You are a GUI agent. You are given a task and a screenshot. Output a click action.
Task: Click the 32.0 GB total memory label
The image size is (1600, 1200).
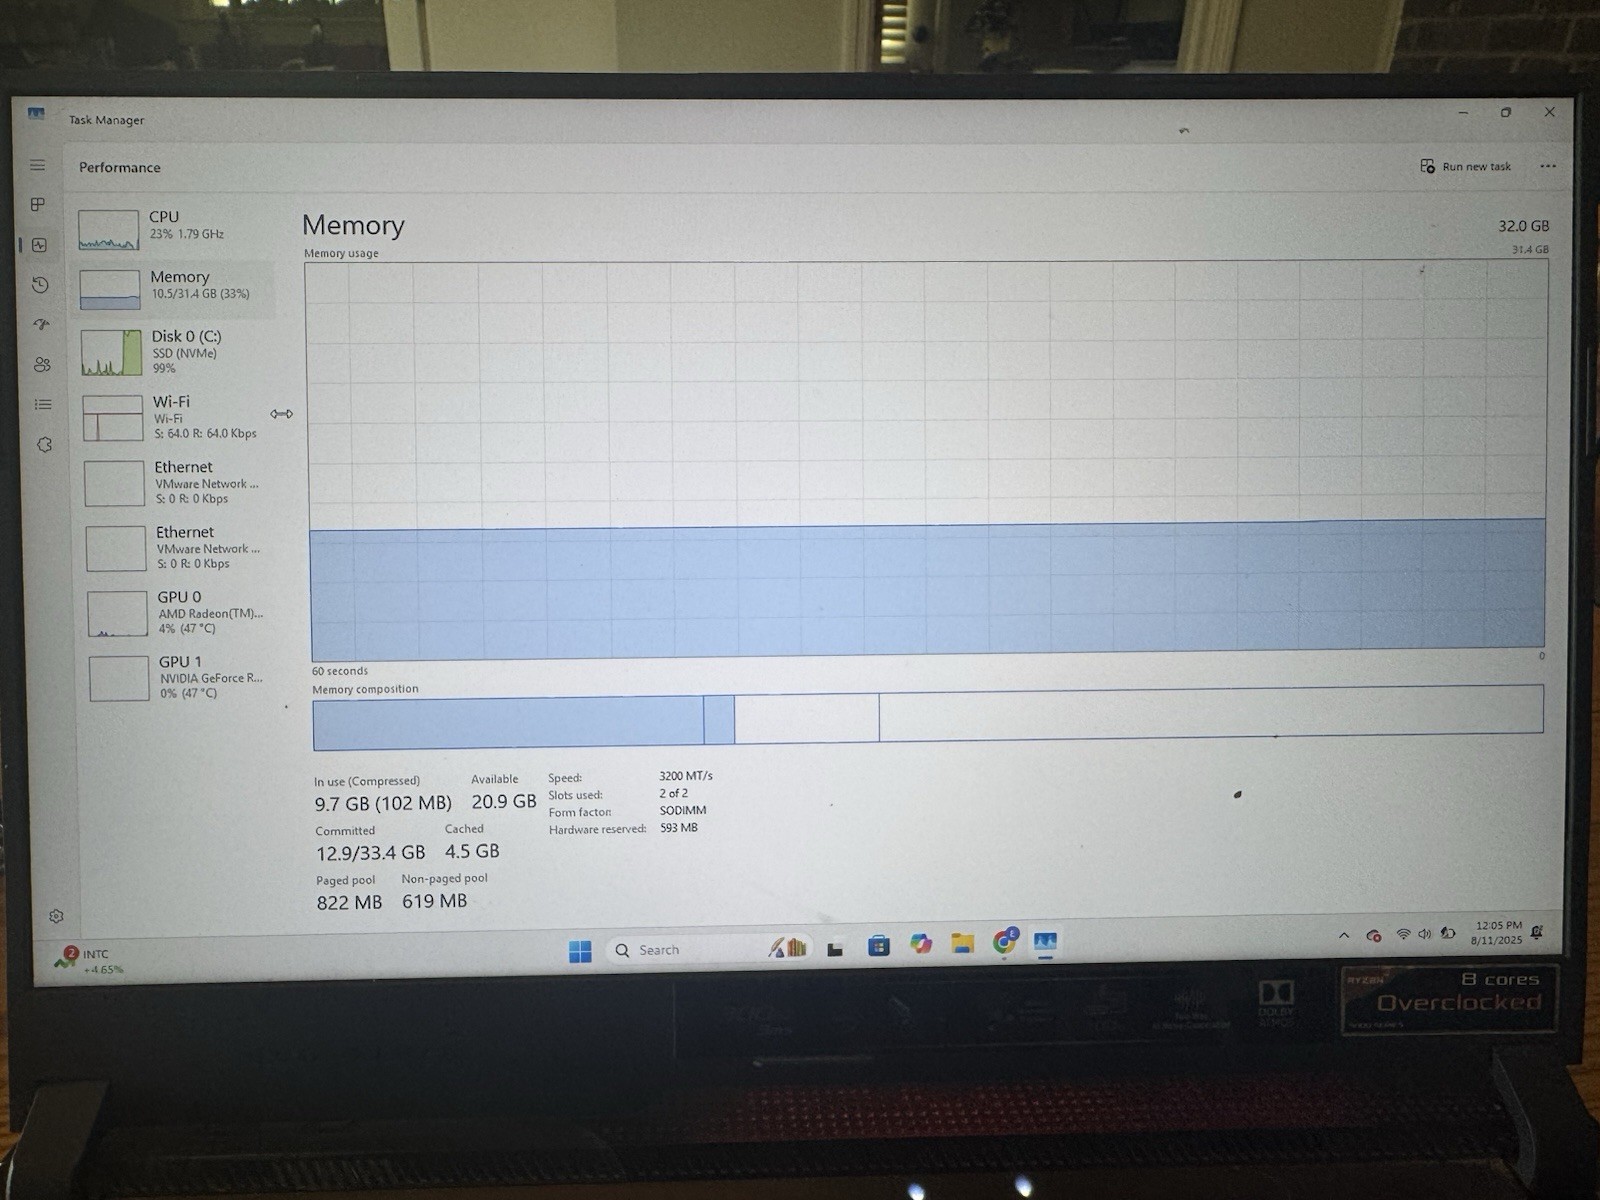tap(1523, 226)
